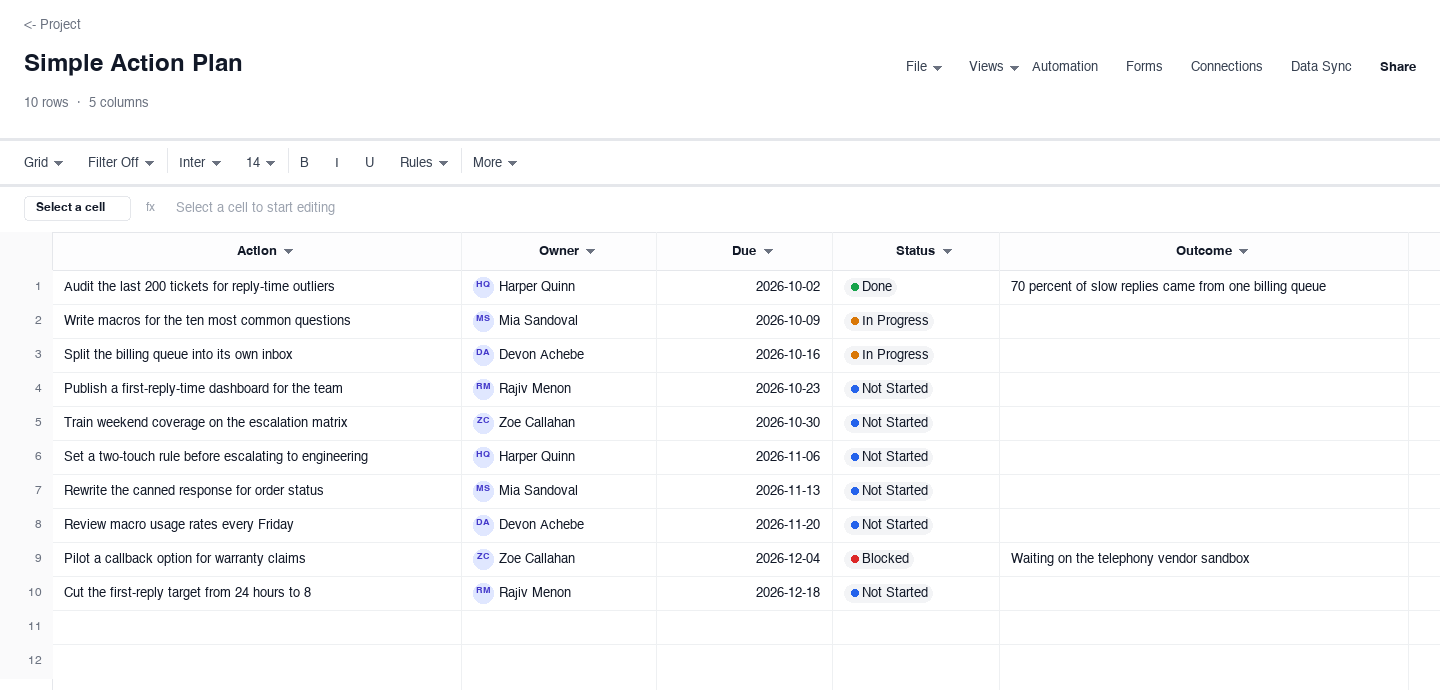
Task: Go back via the Project link
Action: click(52, 25)
